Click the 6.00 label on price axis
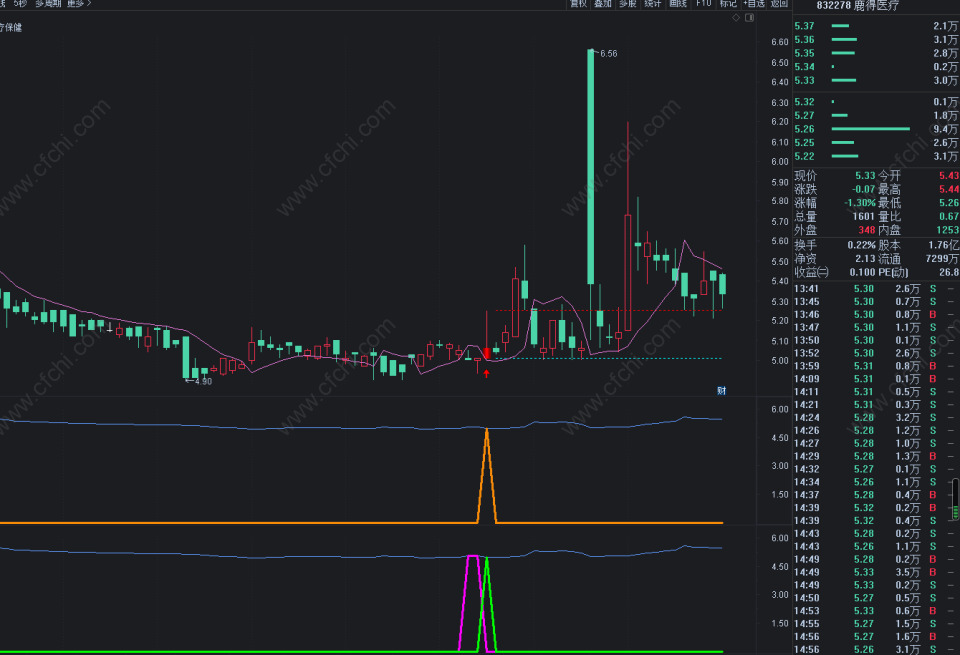 779,162
